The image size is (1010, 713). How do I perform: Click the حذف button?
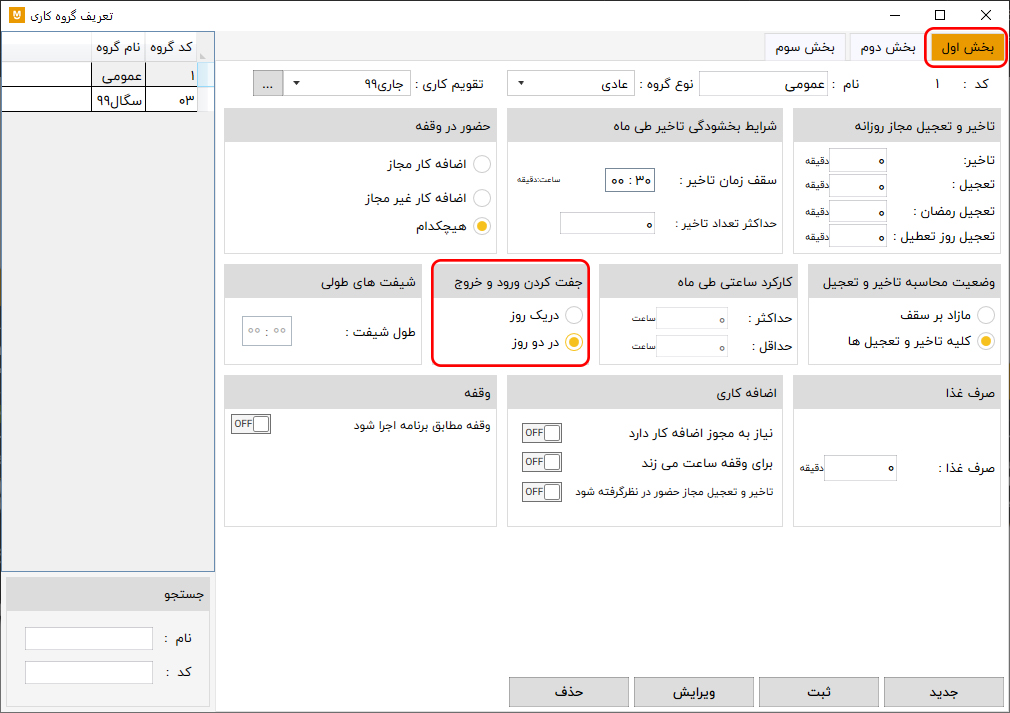click(569, 692)
